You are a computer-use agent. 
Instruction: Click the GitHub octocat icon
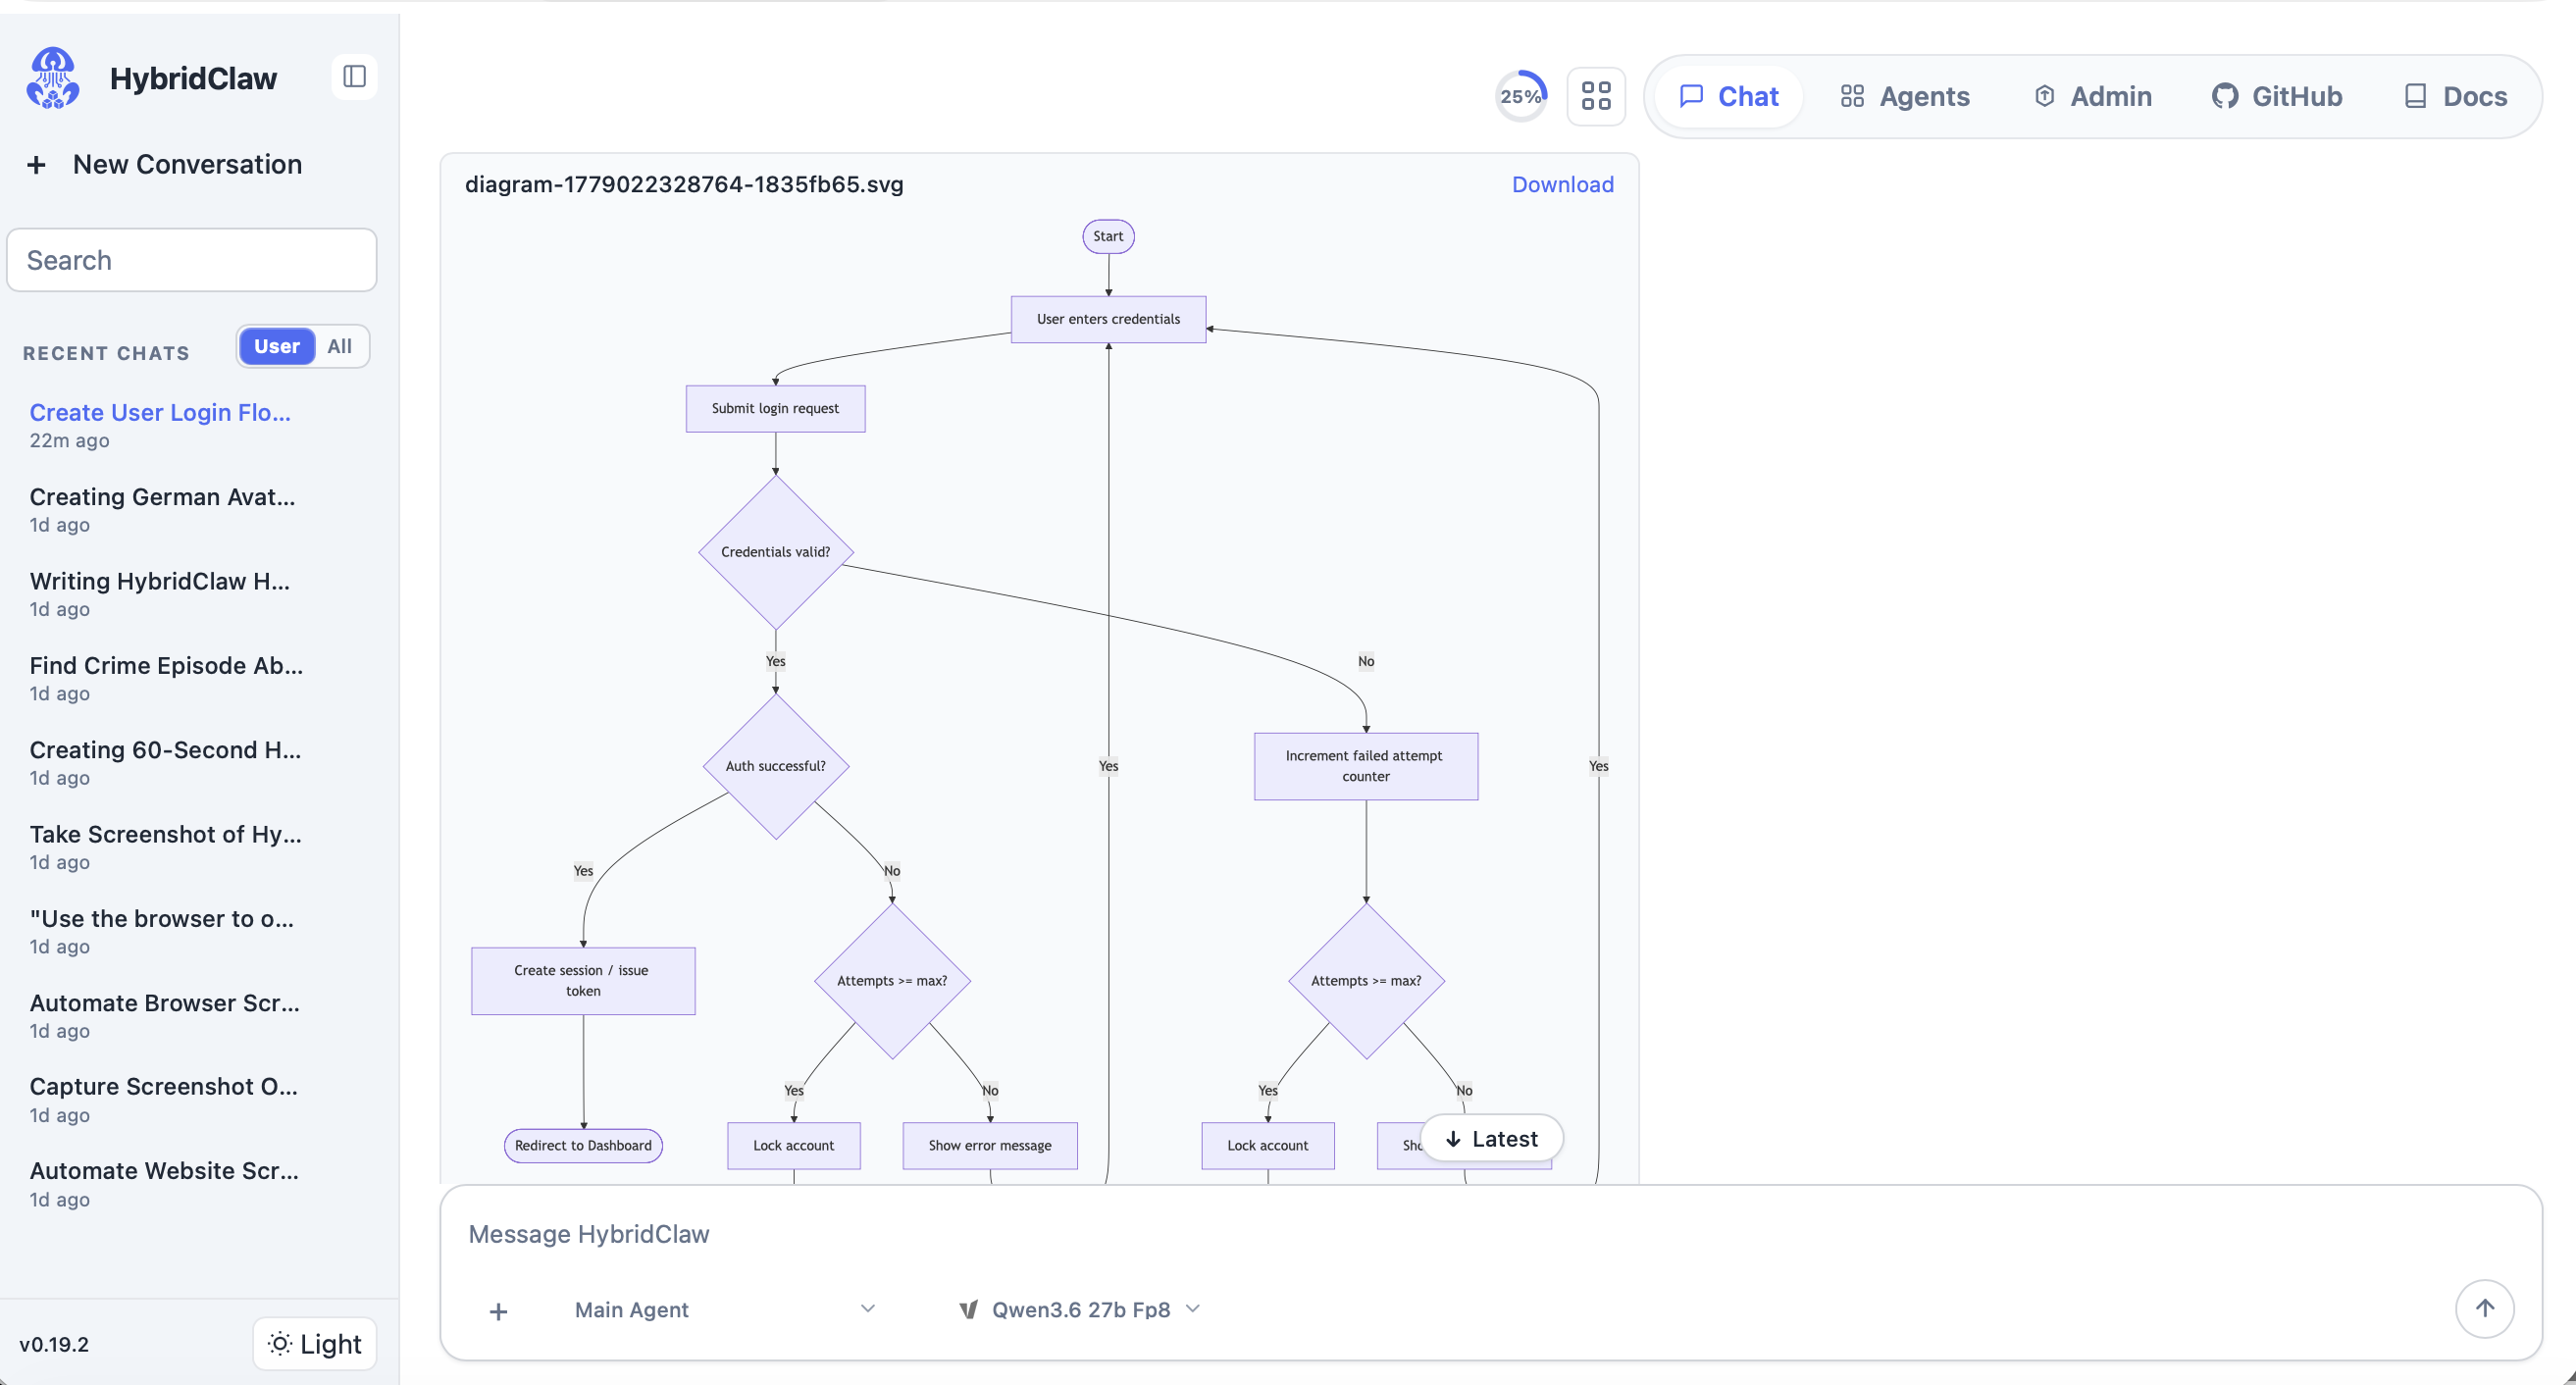(2225, 96)
